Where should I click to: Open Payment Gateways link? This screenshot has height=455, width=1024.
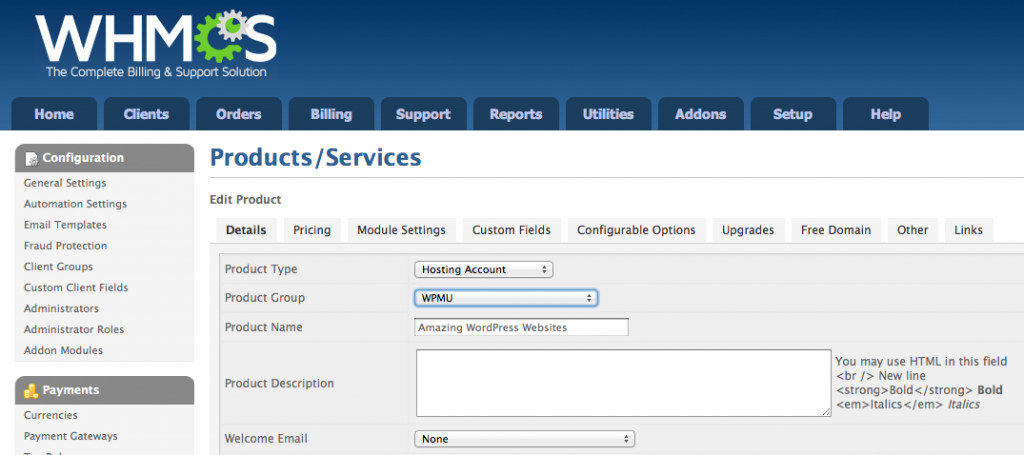[71, 437]
